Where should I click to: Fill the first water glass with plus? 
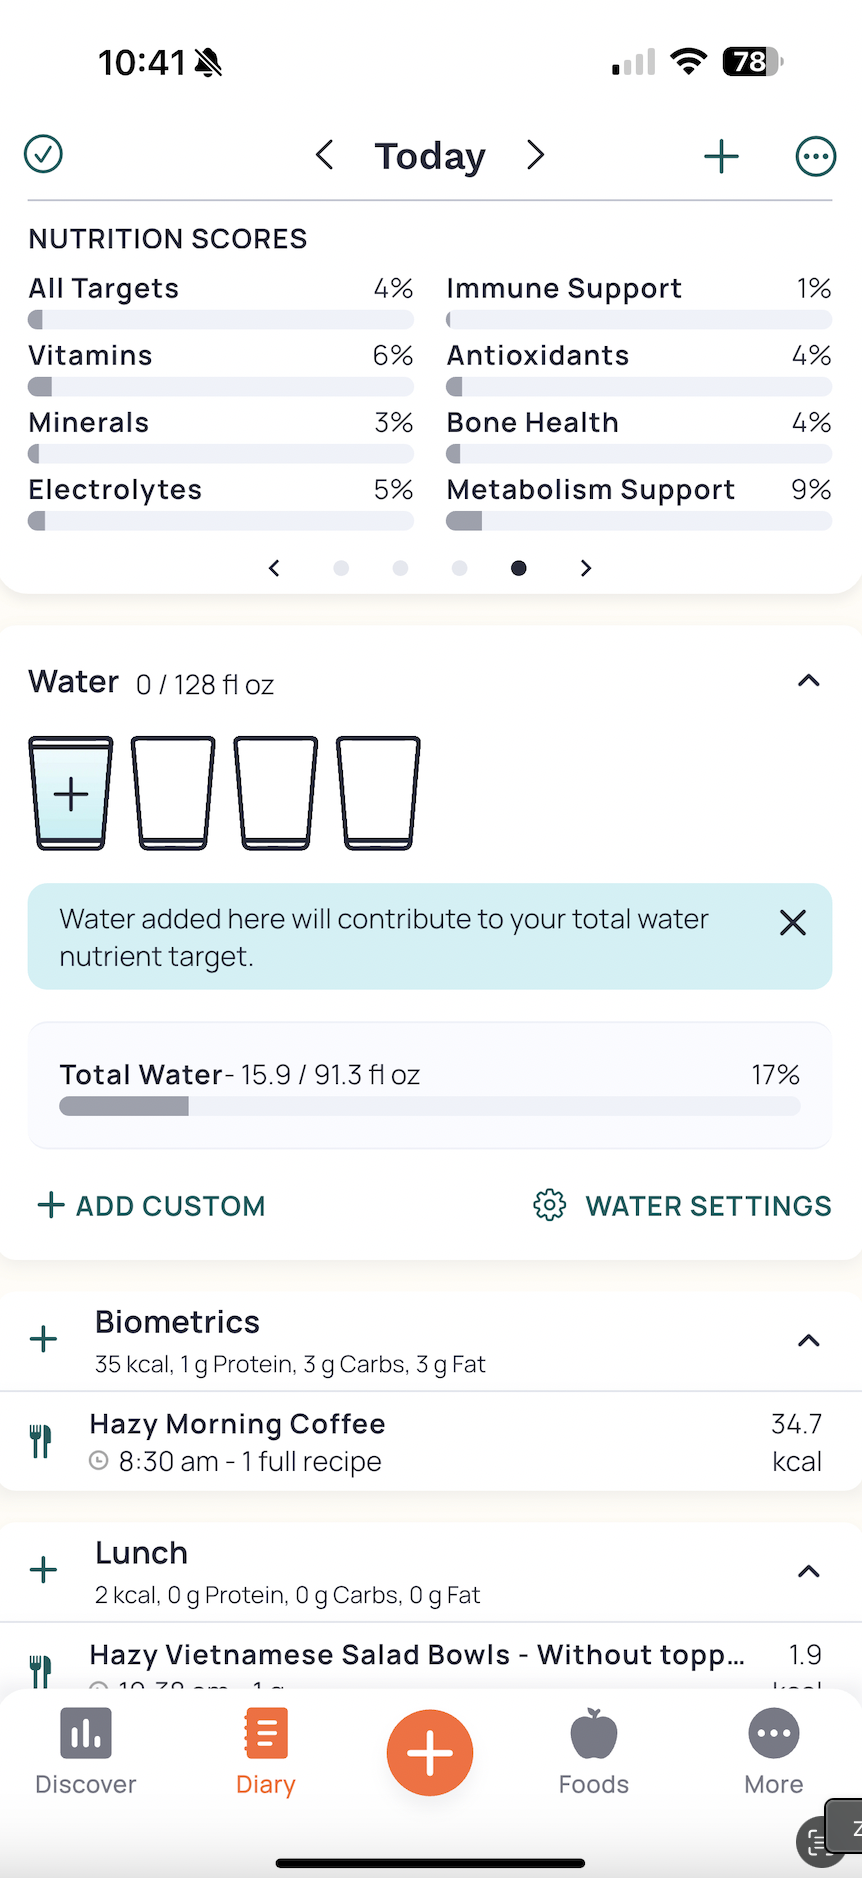(x=71, y=793)
